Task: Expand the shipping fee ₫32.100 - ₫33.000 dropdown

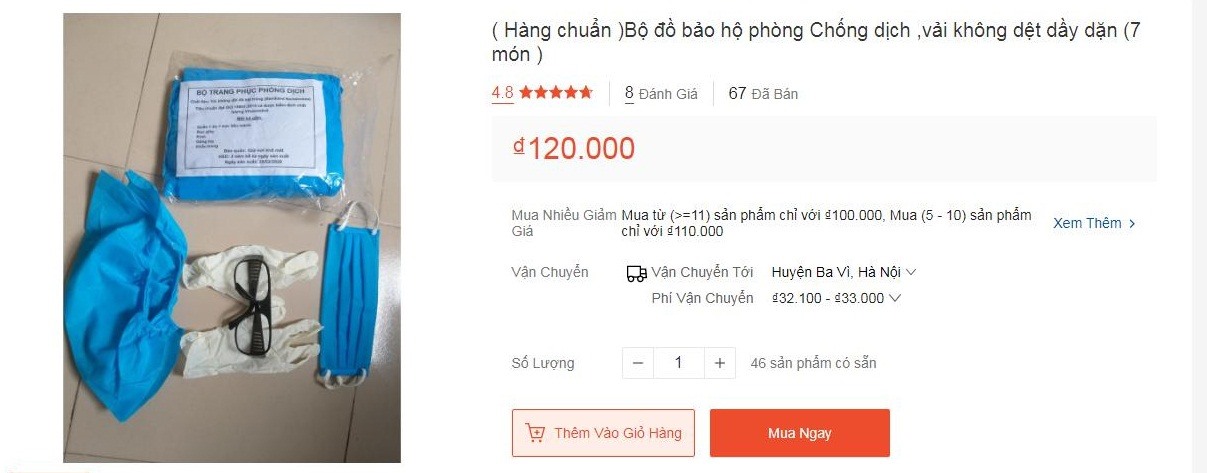Action: [836, 298]
